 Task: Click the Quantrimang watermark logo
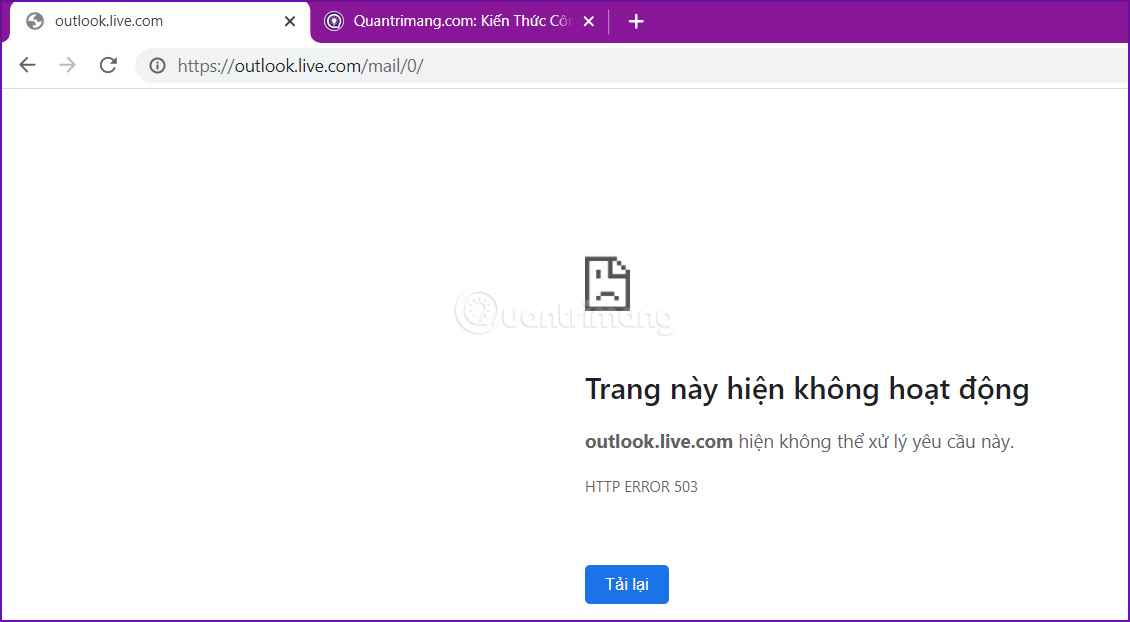point(564,315)
